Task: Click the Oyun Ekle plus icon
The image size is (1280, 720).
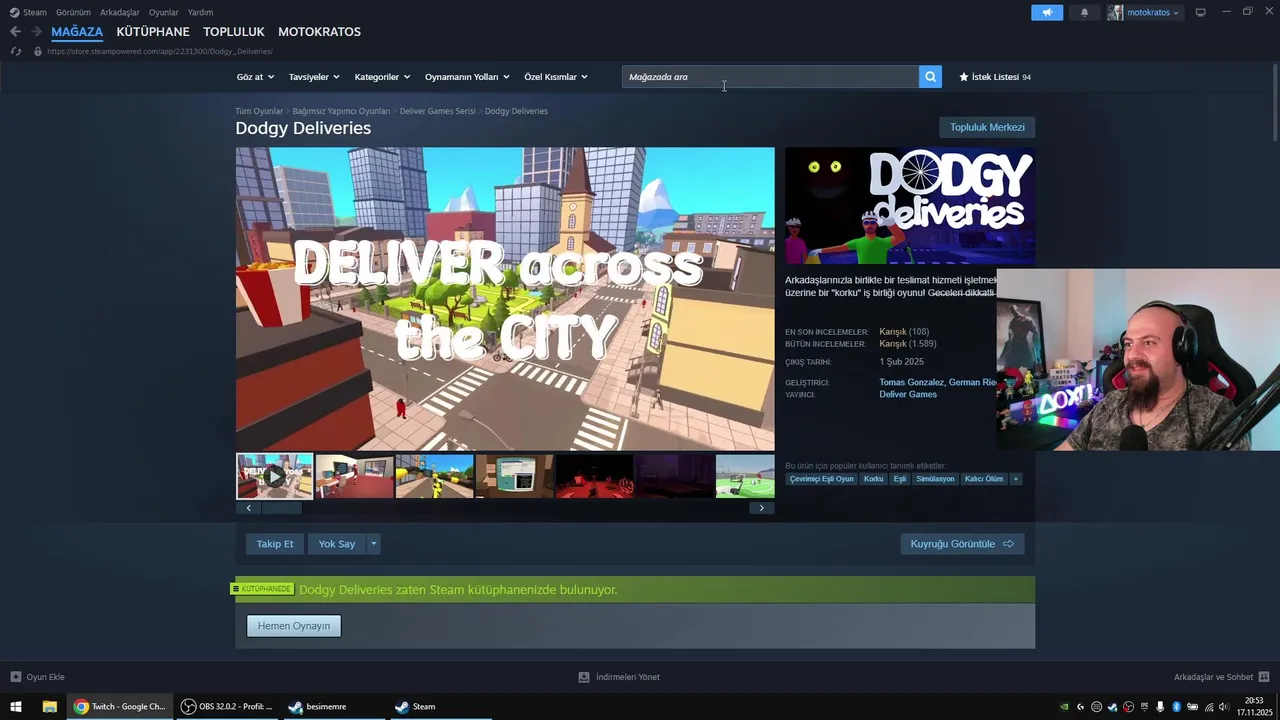Action: (15, 677)
